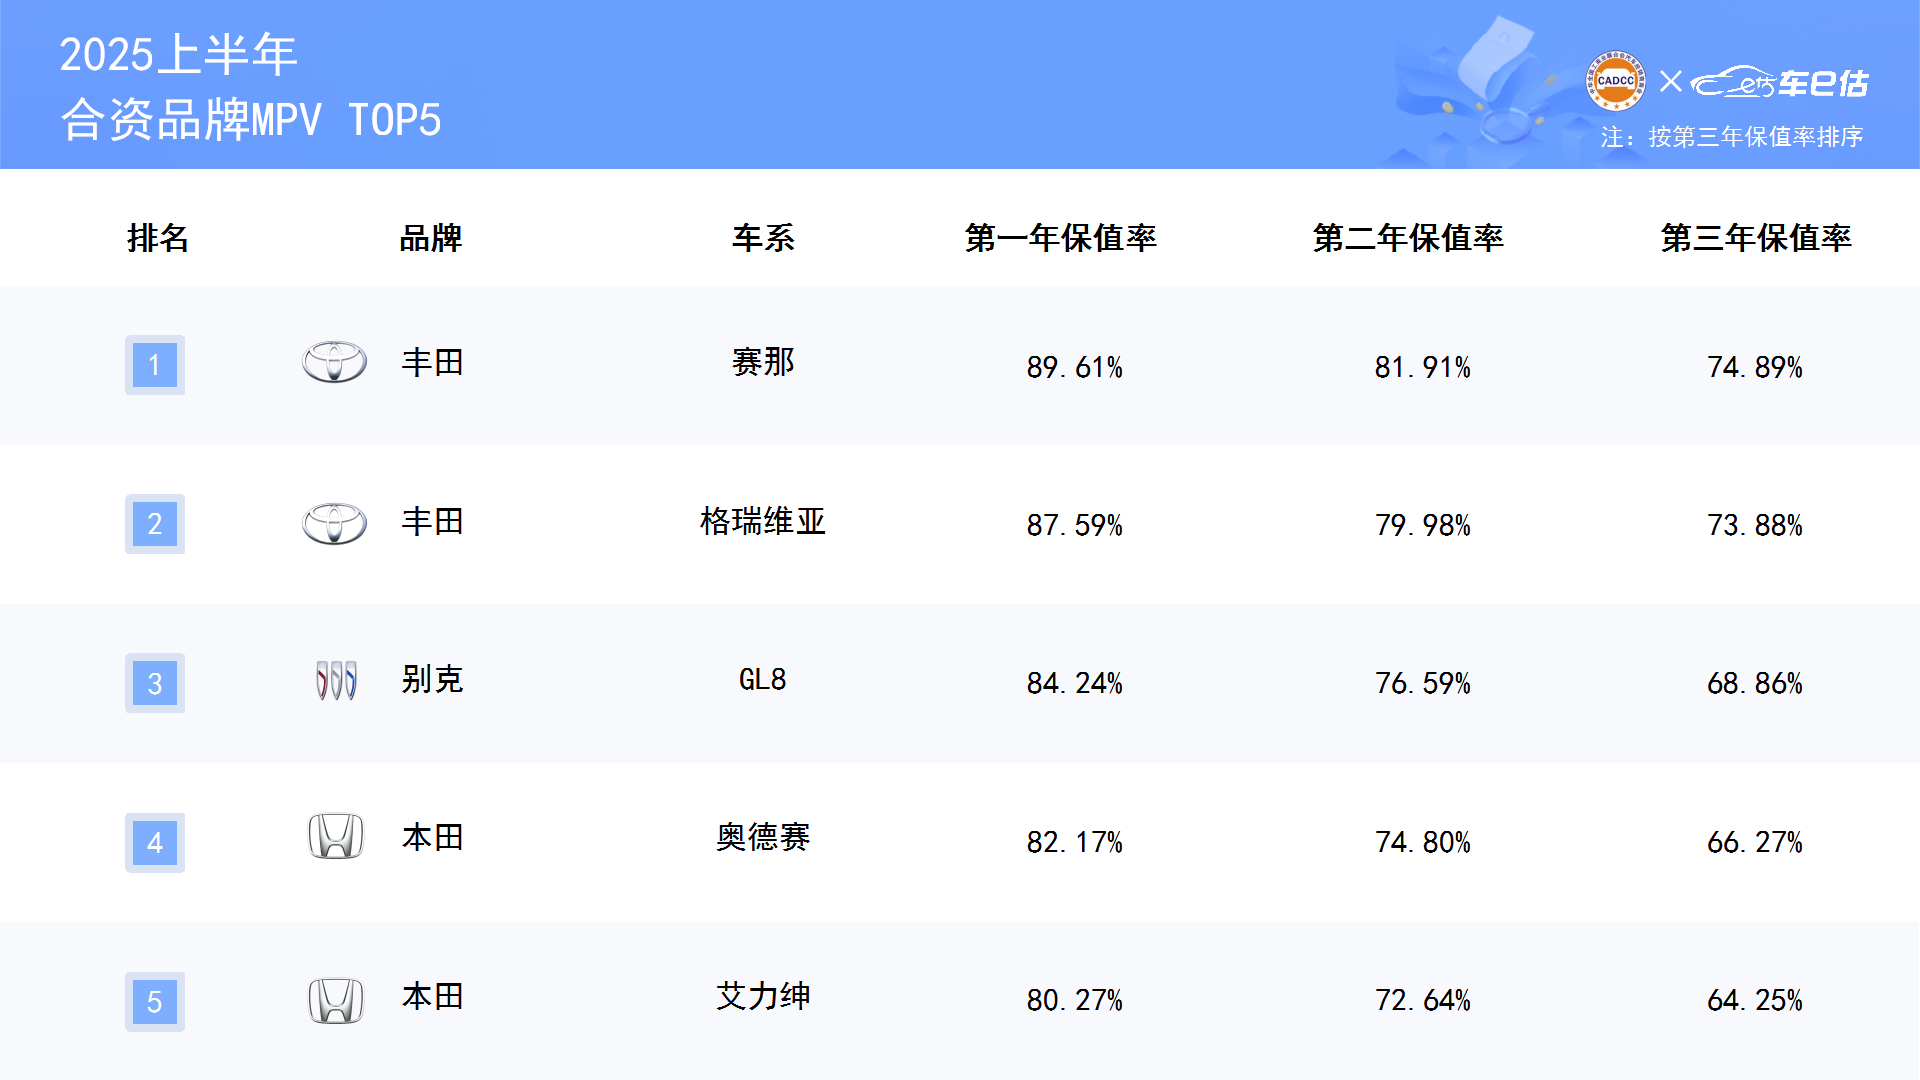Viewport: 1920px width, 1080px height.
Task: Select the GL8 model name
Action: pos(762,680)
